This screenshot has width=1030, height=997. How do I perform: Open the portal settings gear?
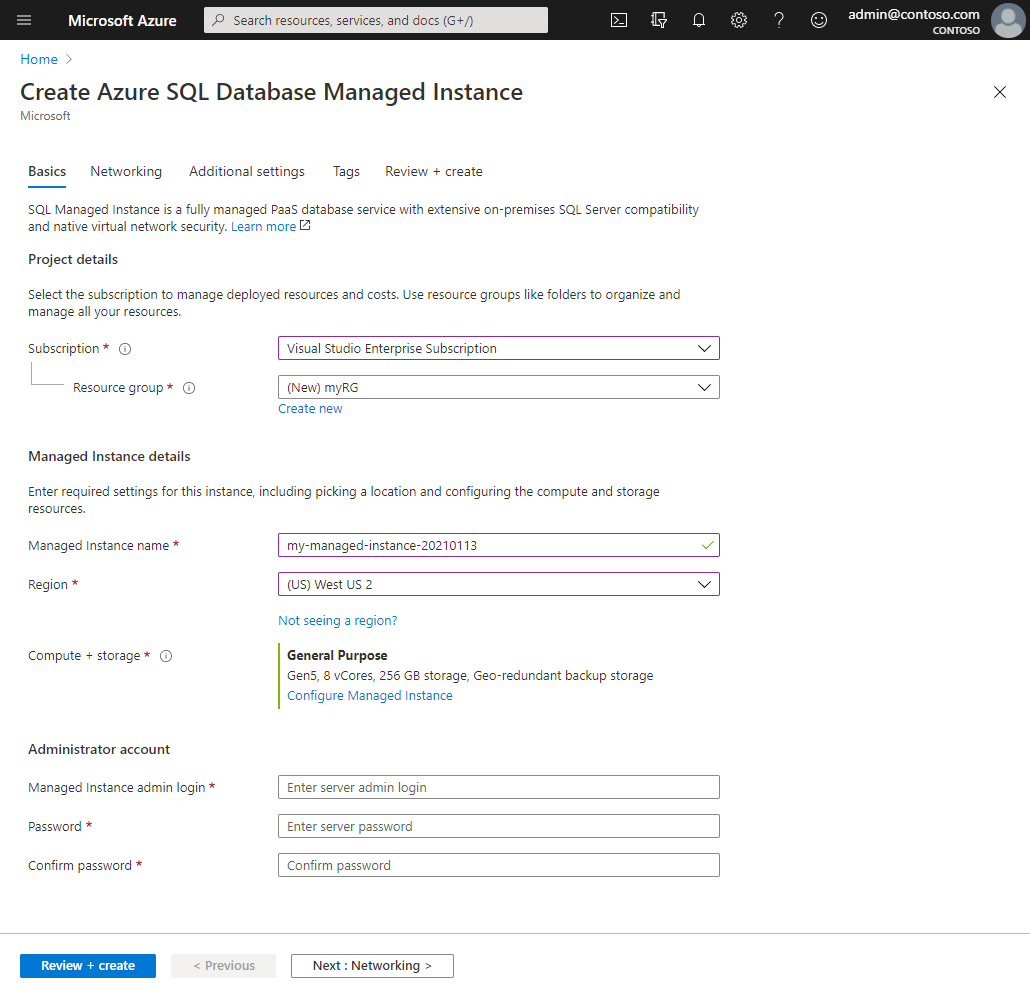coord(738,20)
